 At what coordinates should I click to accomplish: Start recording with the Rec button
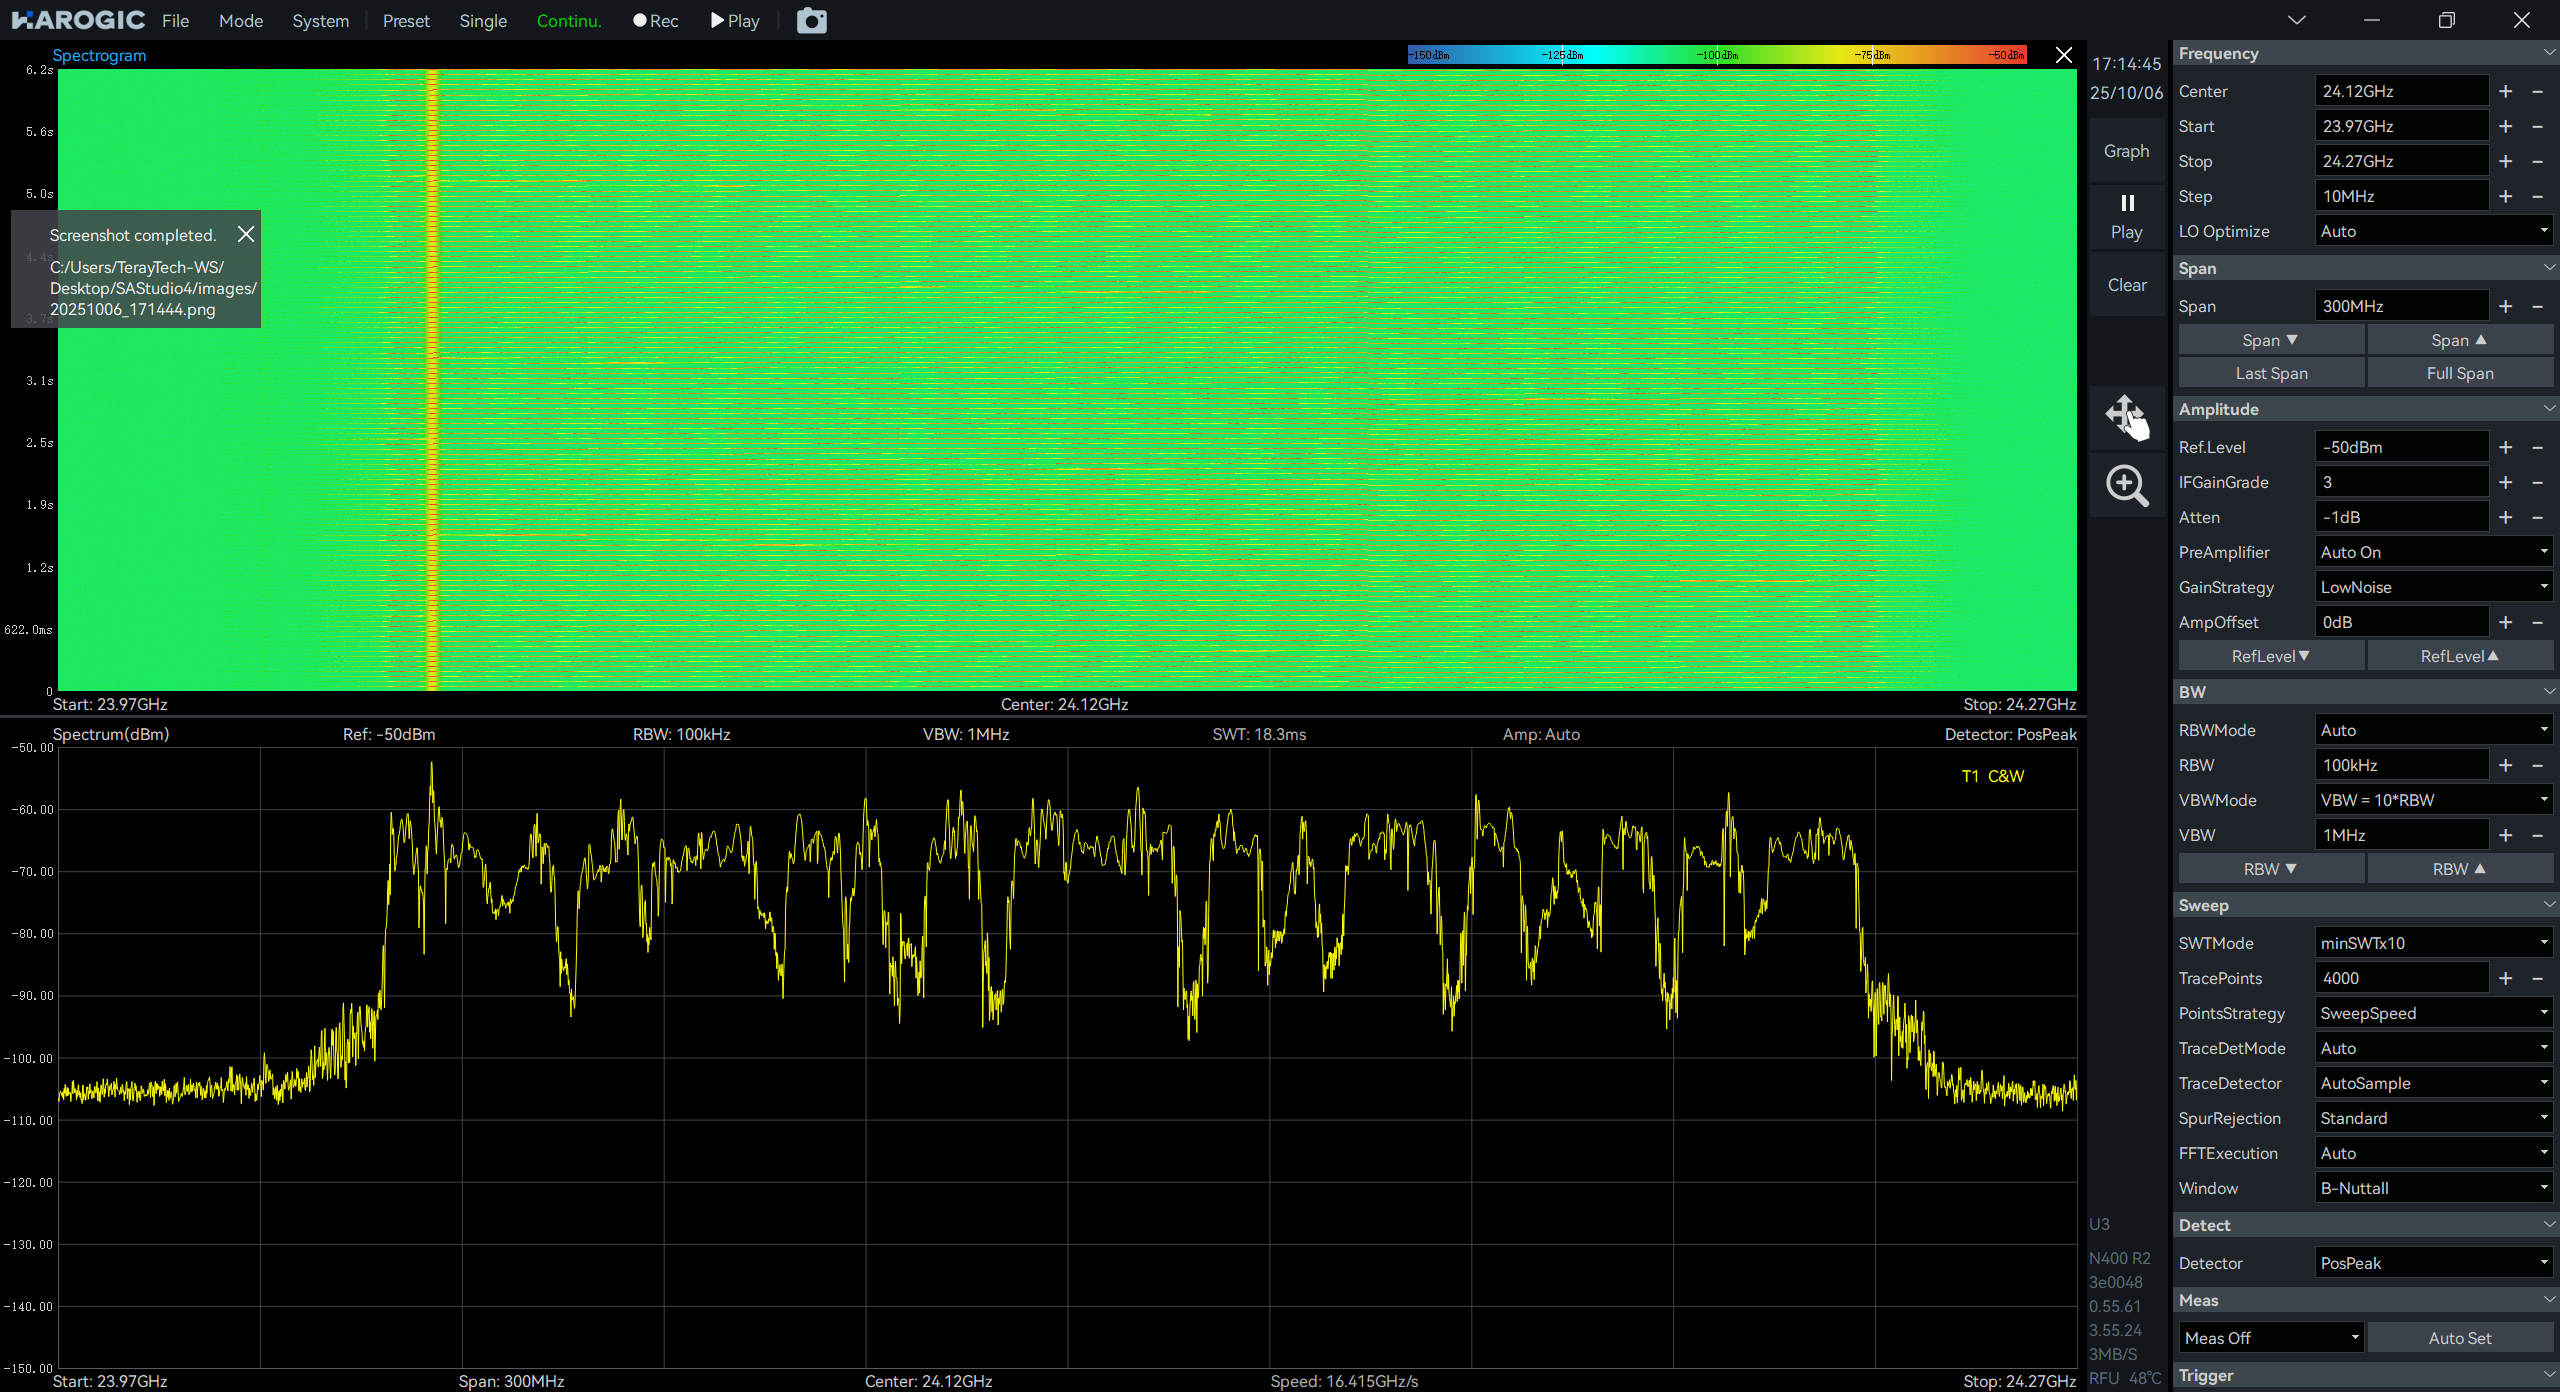(x=655, y=21)
